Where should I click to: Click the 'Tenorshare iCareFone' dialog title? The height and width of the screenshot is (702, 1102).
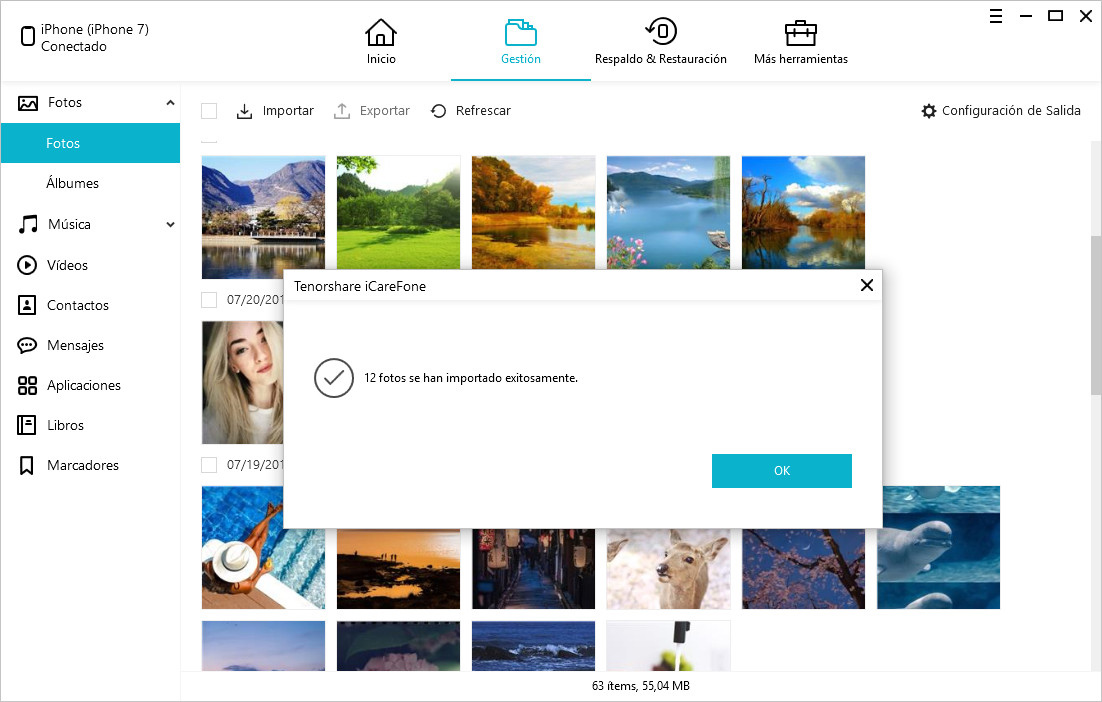pos(360,286)
